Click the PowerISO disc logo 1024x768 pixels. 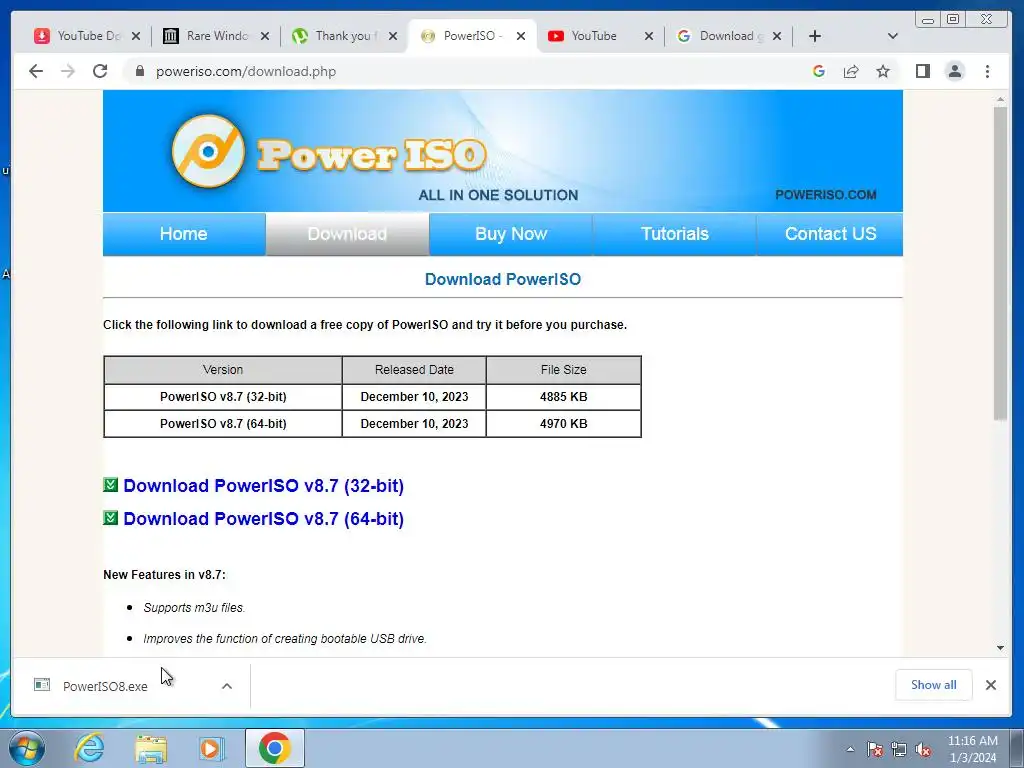[208, 152]
